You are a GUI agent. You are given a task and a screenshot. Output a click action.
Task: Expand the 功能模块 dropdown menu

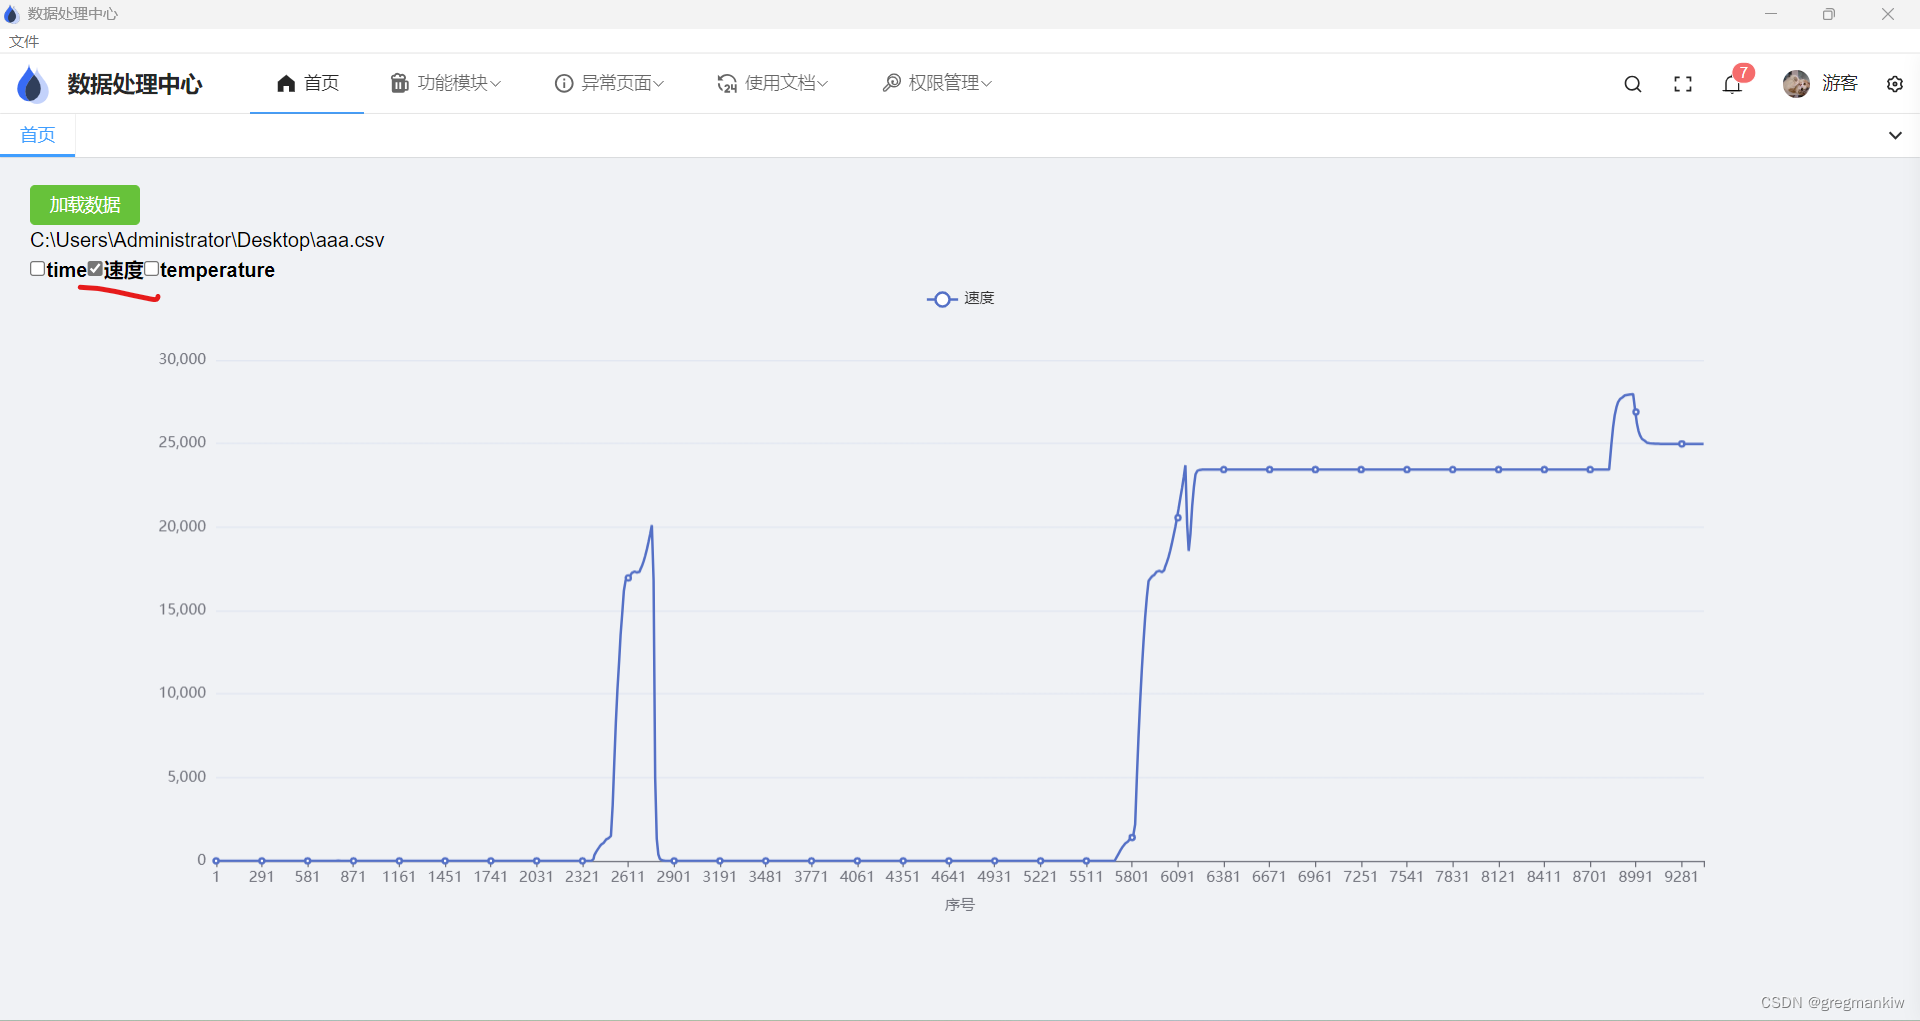click(x=446, y=83)
